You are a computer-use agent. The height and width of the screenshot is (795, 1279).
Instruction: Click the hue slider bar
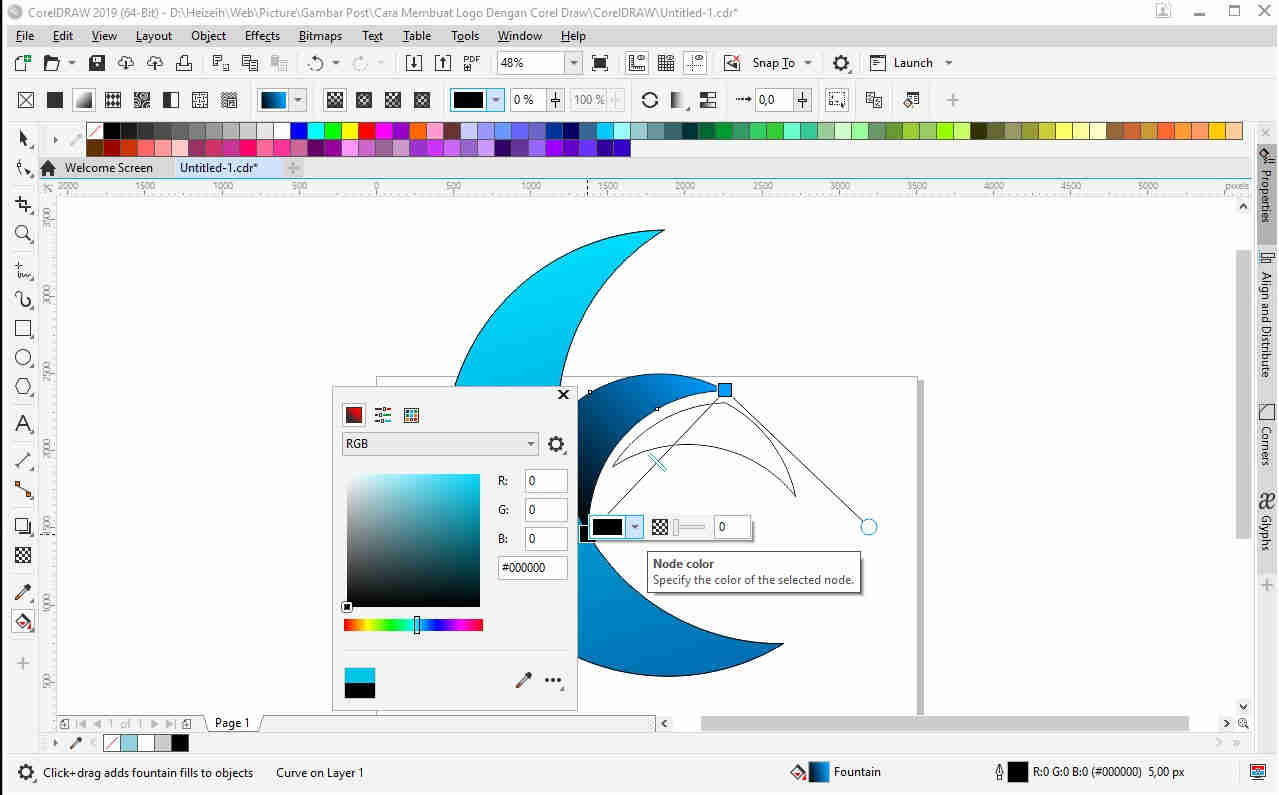coord(414,625)
